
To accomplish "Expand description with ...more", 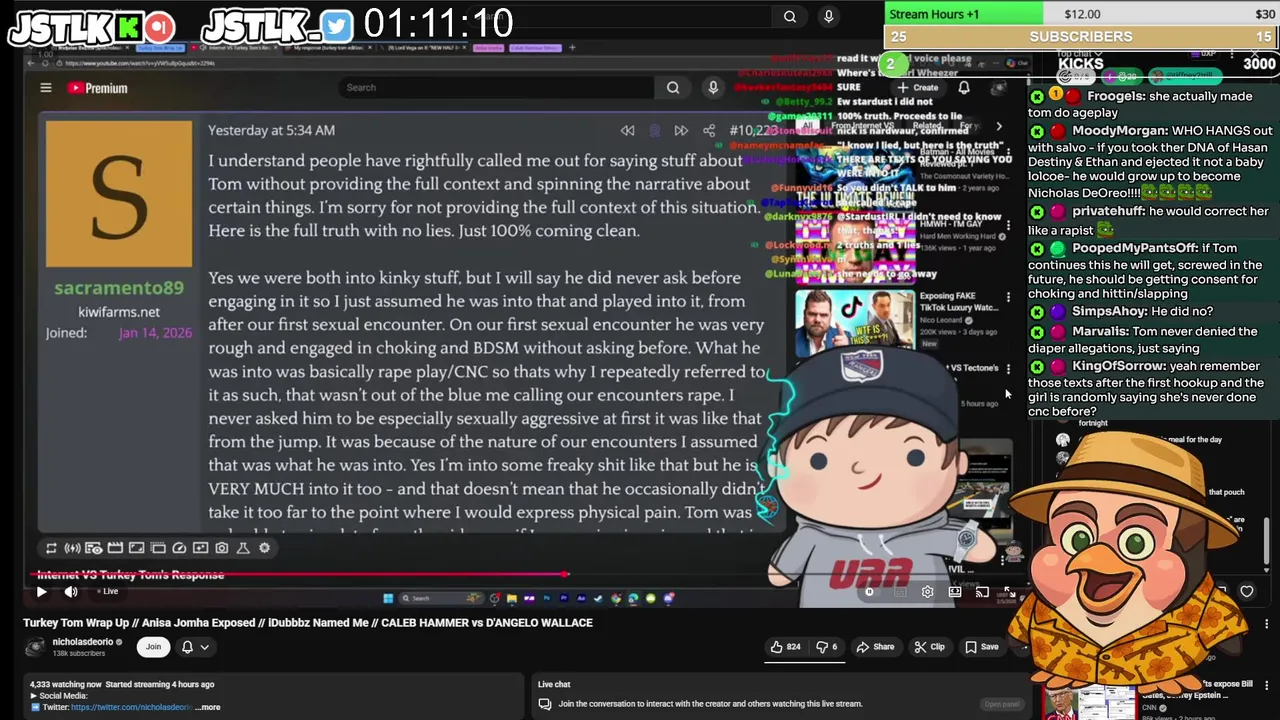I will [x=209, y=707].
